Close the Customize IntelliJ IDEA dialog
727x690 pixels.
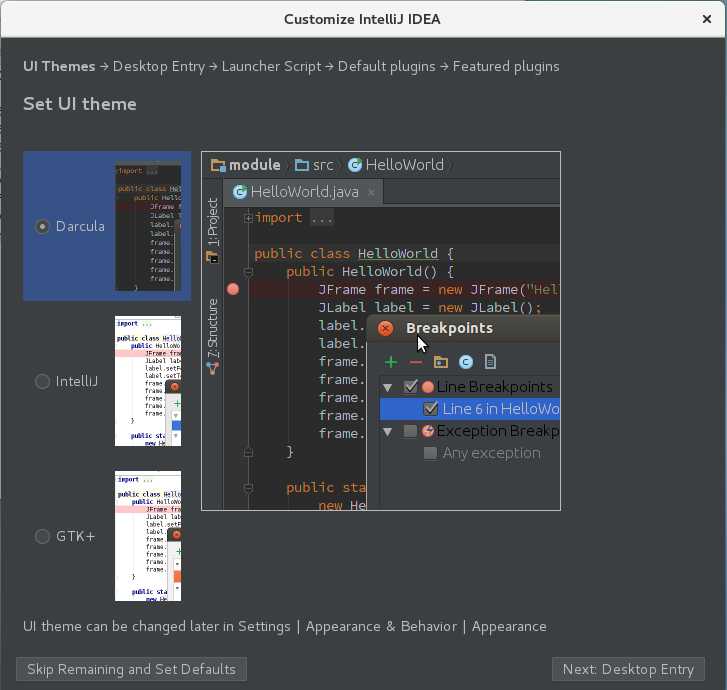[x=707, y=19]
